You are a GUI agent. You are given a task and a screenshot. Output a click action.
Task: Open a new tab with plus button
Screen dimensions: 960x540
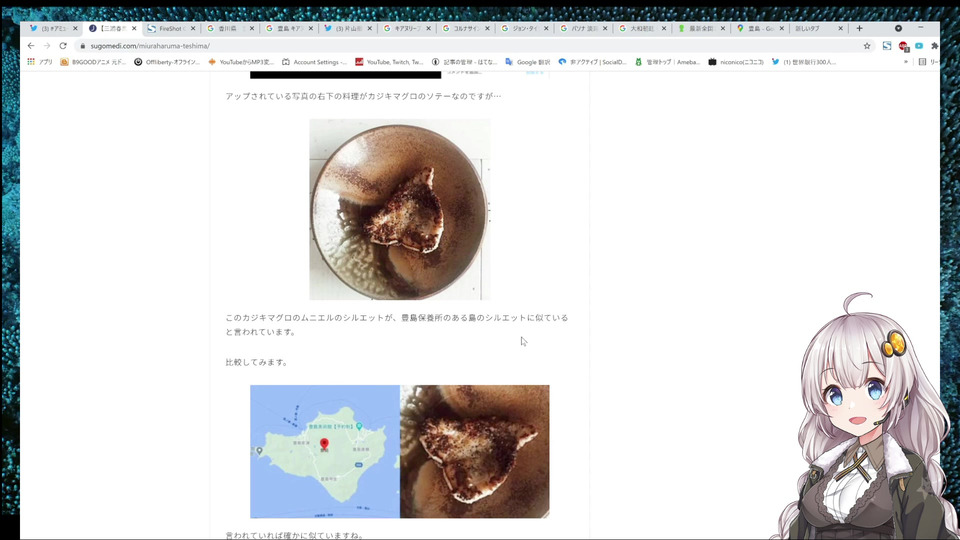coord(860,28)
